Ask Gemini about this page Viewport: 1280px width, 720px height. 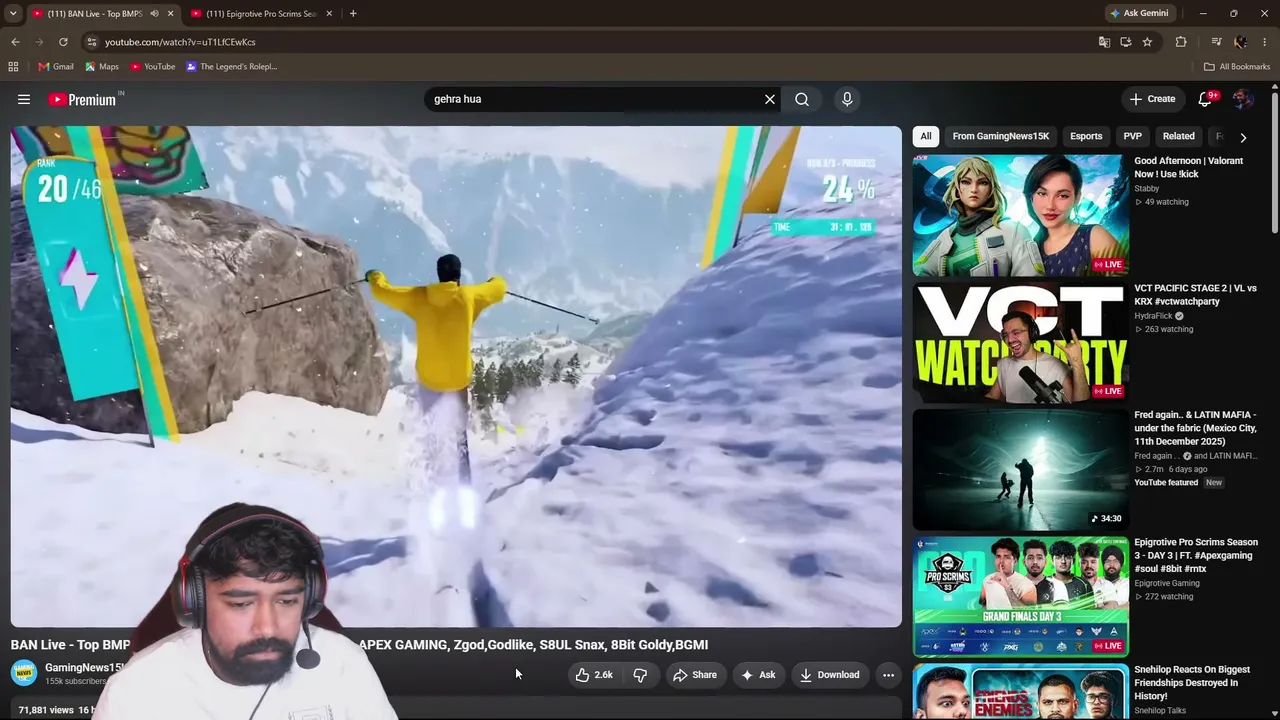click(1138, 14)
